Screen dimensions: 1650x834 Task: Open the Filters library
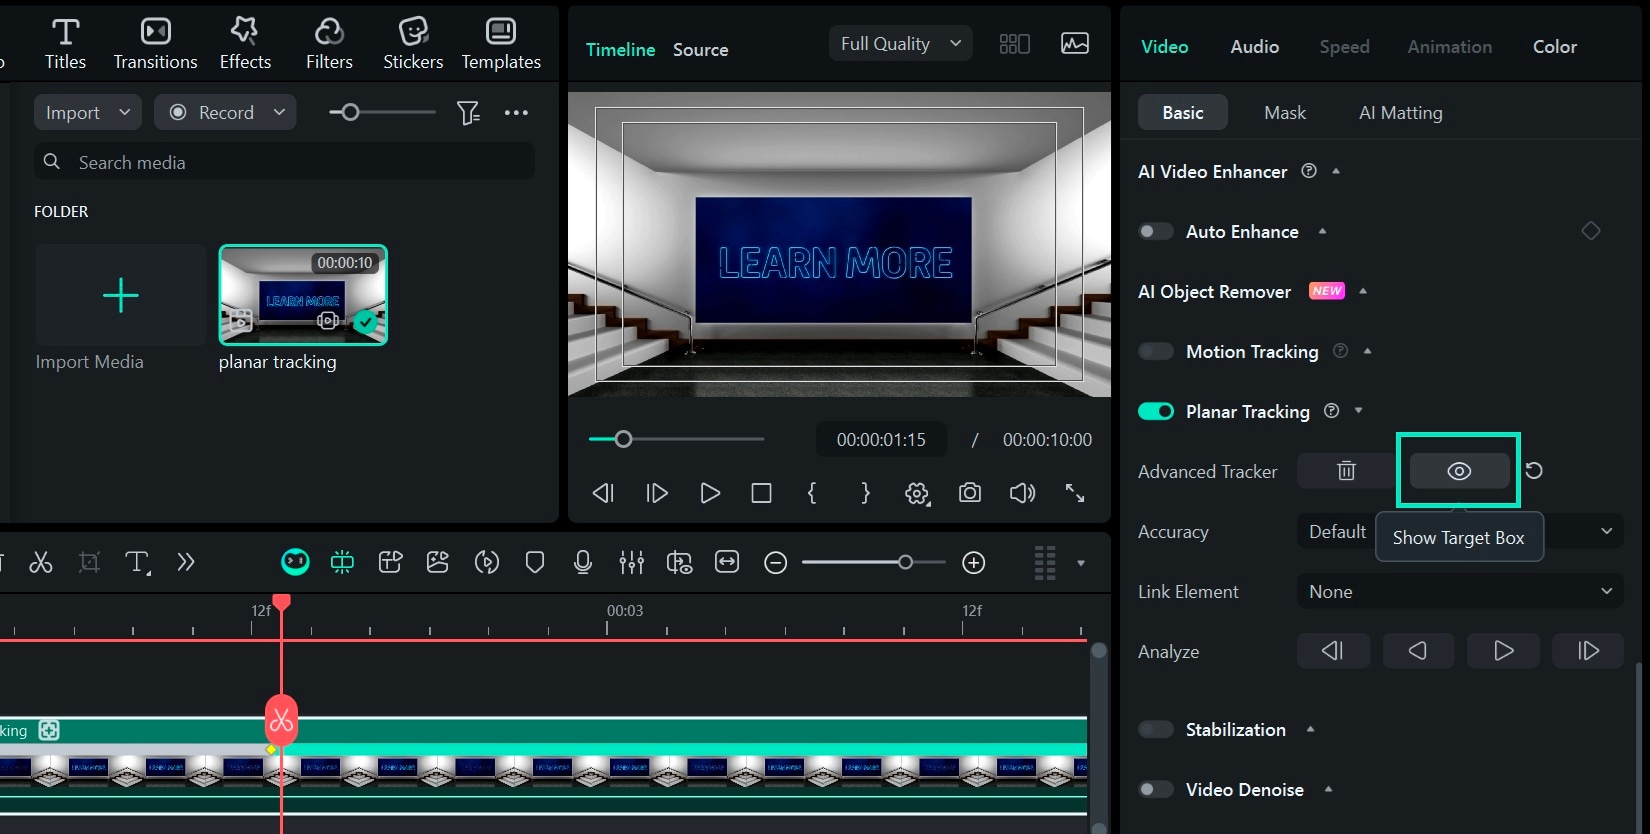[x=329, y=45]
